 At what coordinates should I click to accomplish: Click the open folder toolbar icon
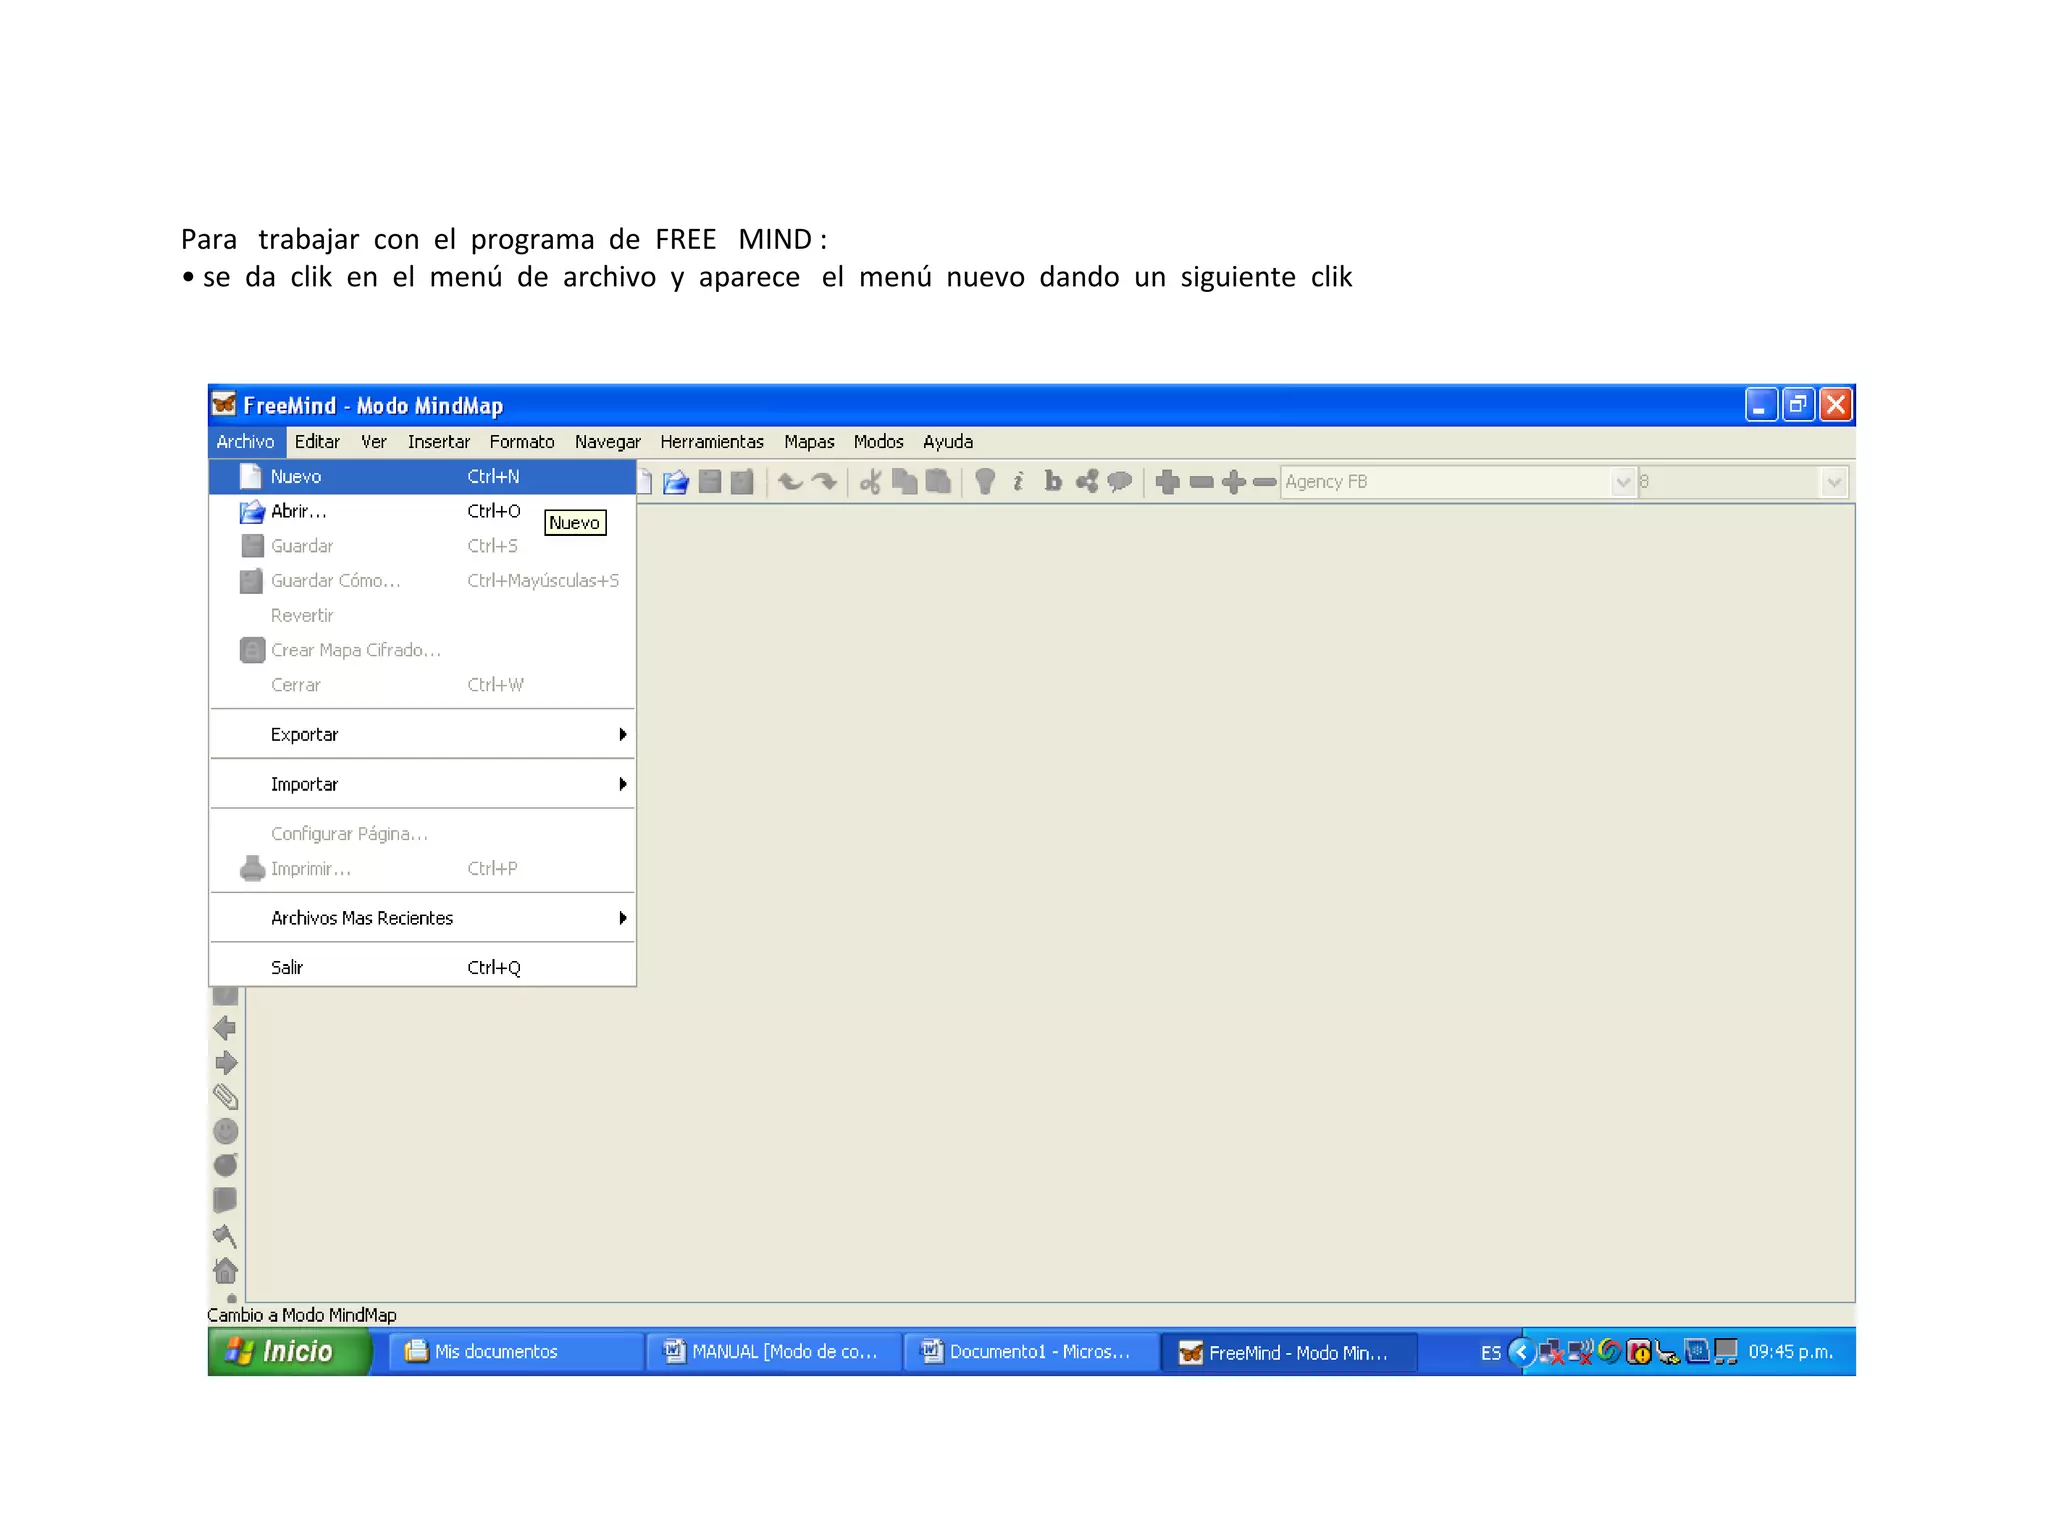(676, 482)
